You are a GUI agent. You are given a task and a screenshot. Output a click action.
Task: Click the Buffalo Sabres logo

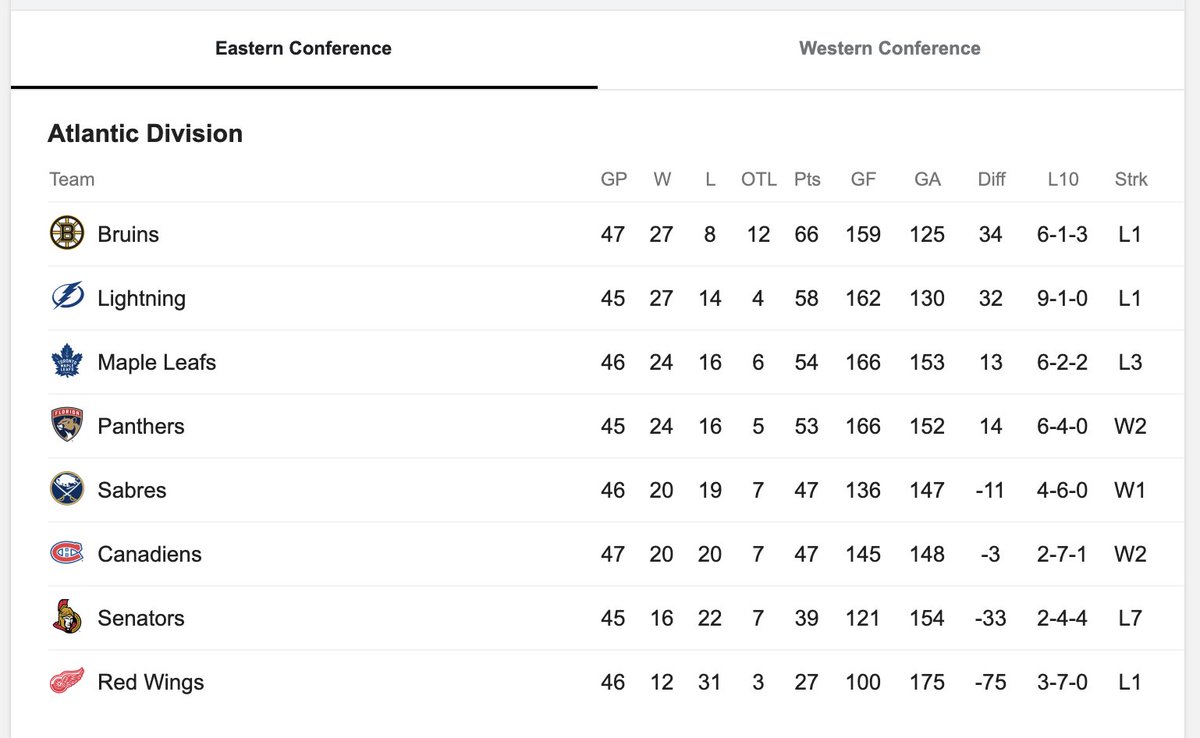[67, 490]
